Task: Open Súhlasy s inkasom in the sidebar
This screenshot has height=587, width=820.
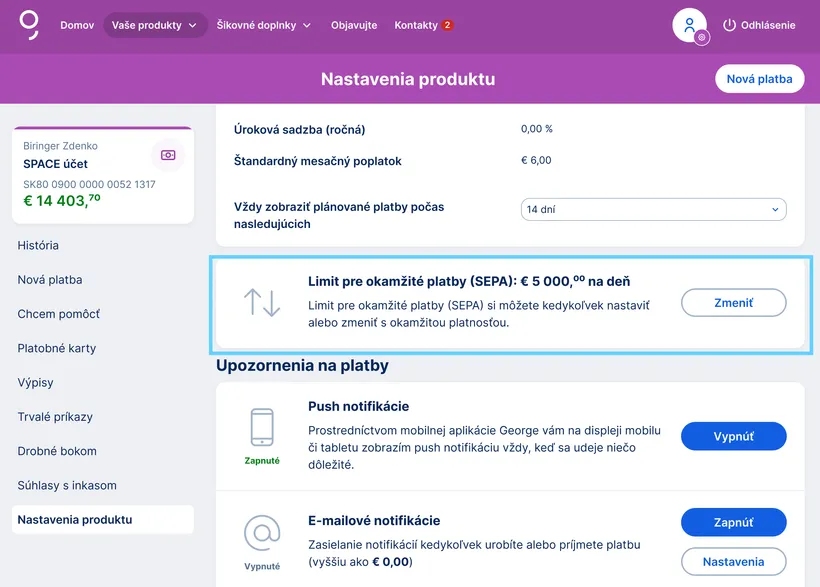Action: tap(67, 486)
